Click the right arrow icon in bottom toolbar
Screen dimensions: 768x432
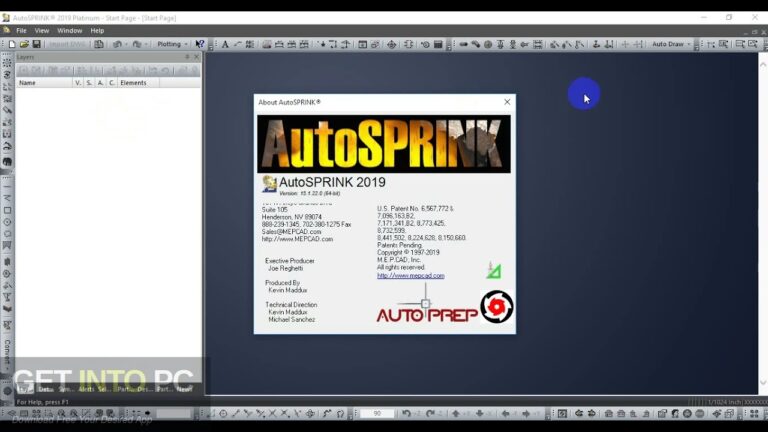[x=526, y=414]
